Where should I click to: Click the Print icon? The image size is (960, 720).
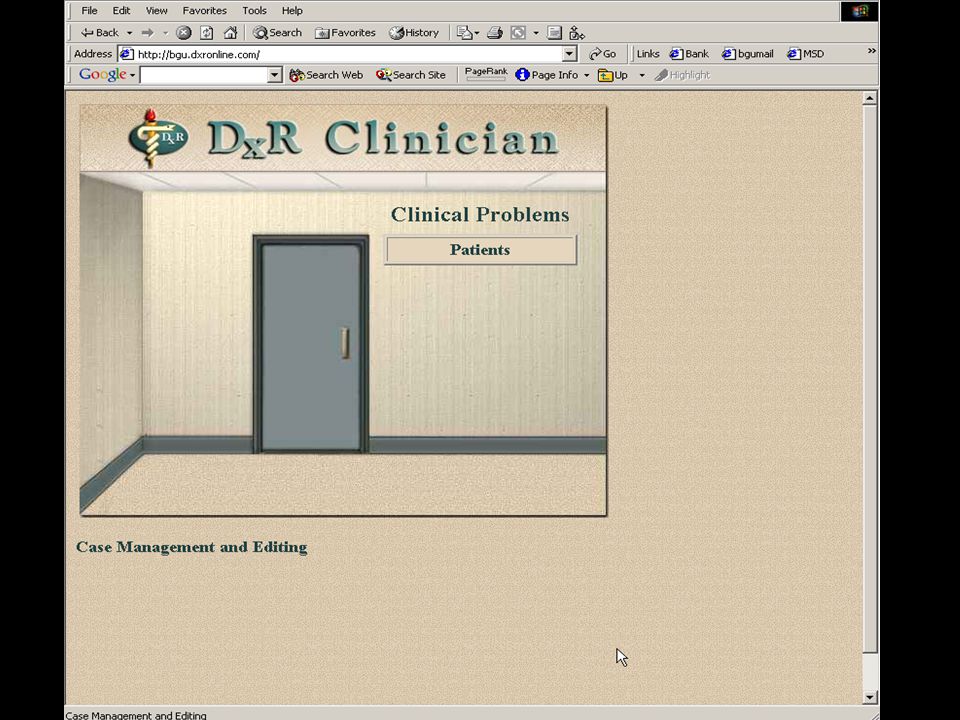pyautogui.click(x=495, y=33)
